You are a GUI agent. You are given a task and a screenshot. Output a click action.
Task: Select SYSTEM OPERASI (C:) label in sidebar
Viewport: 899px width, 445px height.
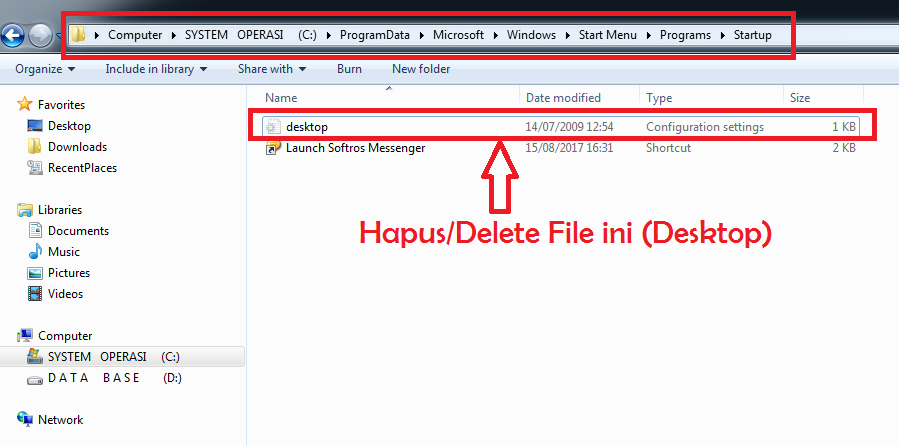(x=114, y=357)
